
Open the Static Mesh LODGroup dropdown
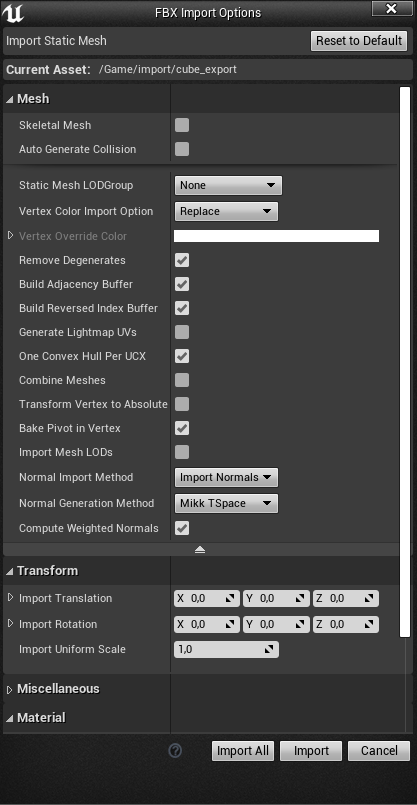228,185
